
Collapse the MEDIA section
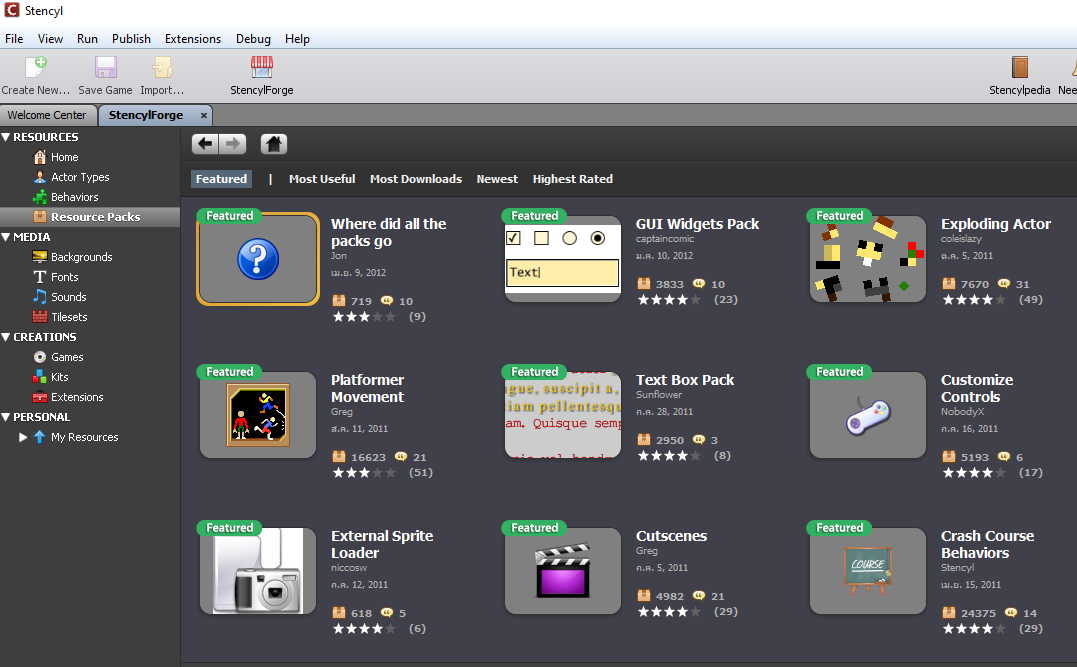6,237
